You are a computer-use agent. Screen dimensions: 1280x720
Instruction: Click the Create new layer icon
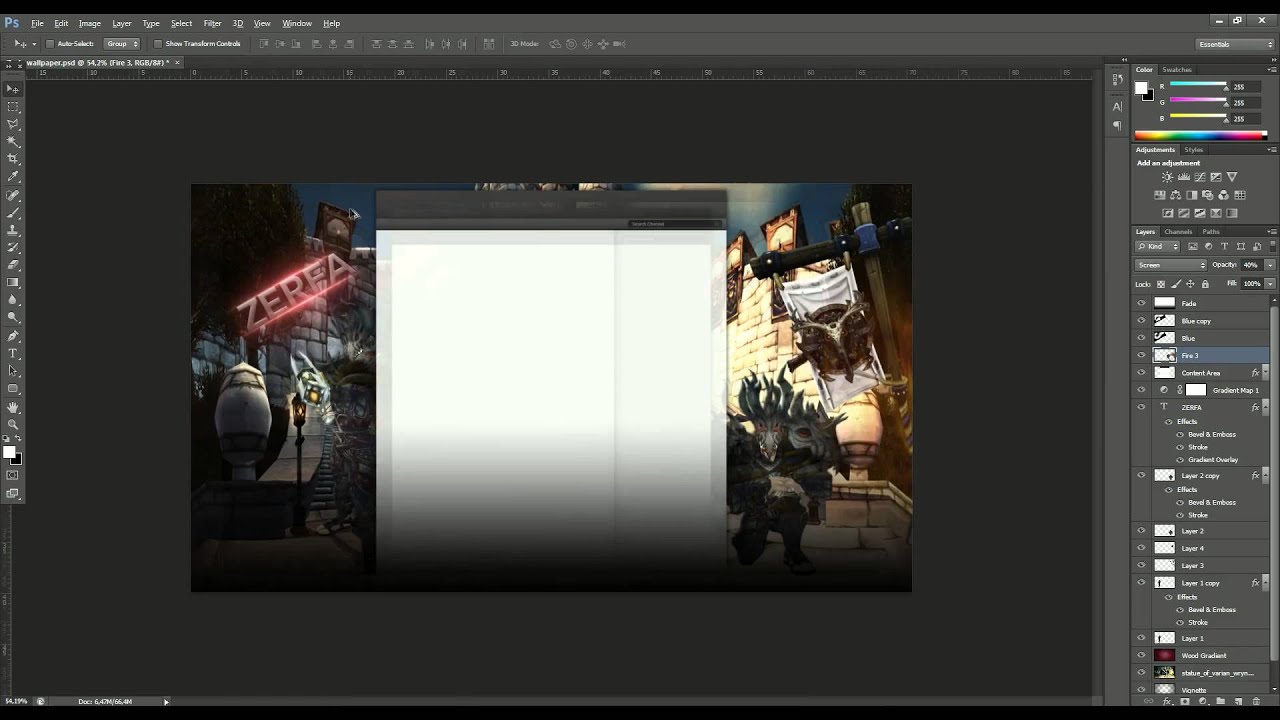1238,701
